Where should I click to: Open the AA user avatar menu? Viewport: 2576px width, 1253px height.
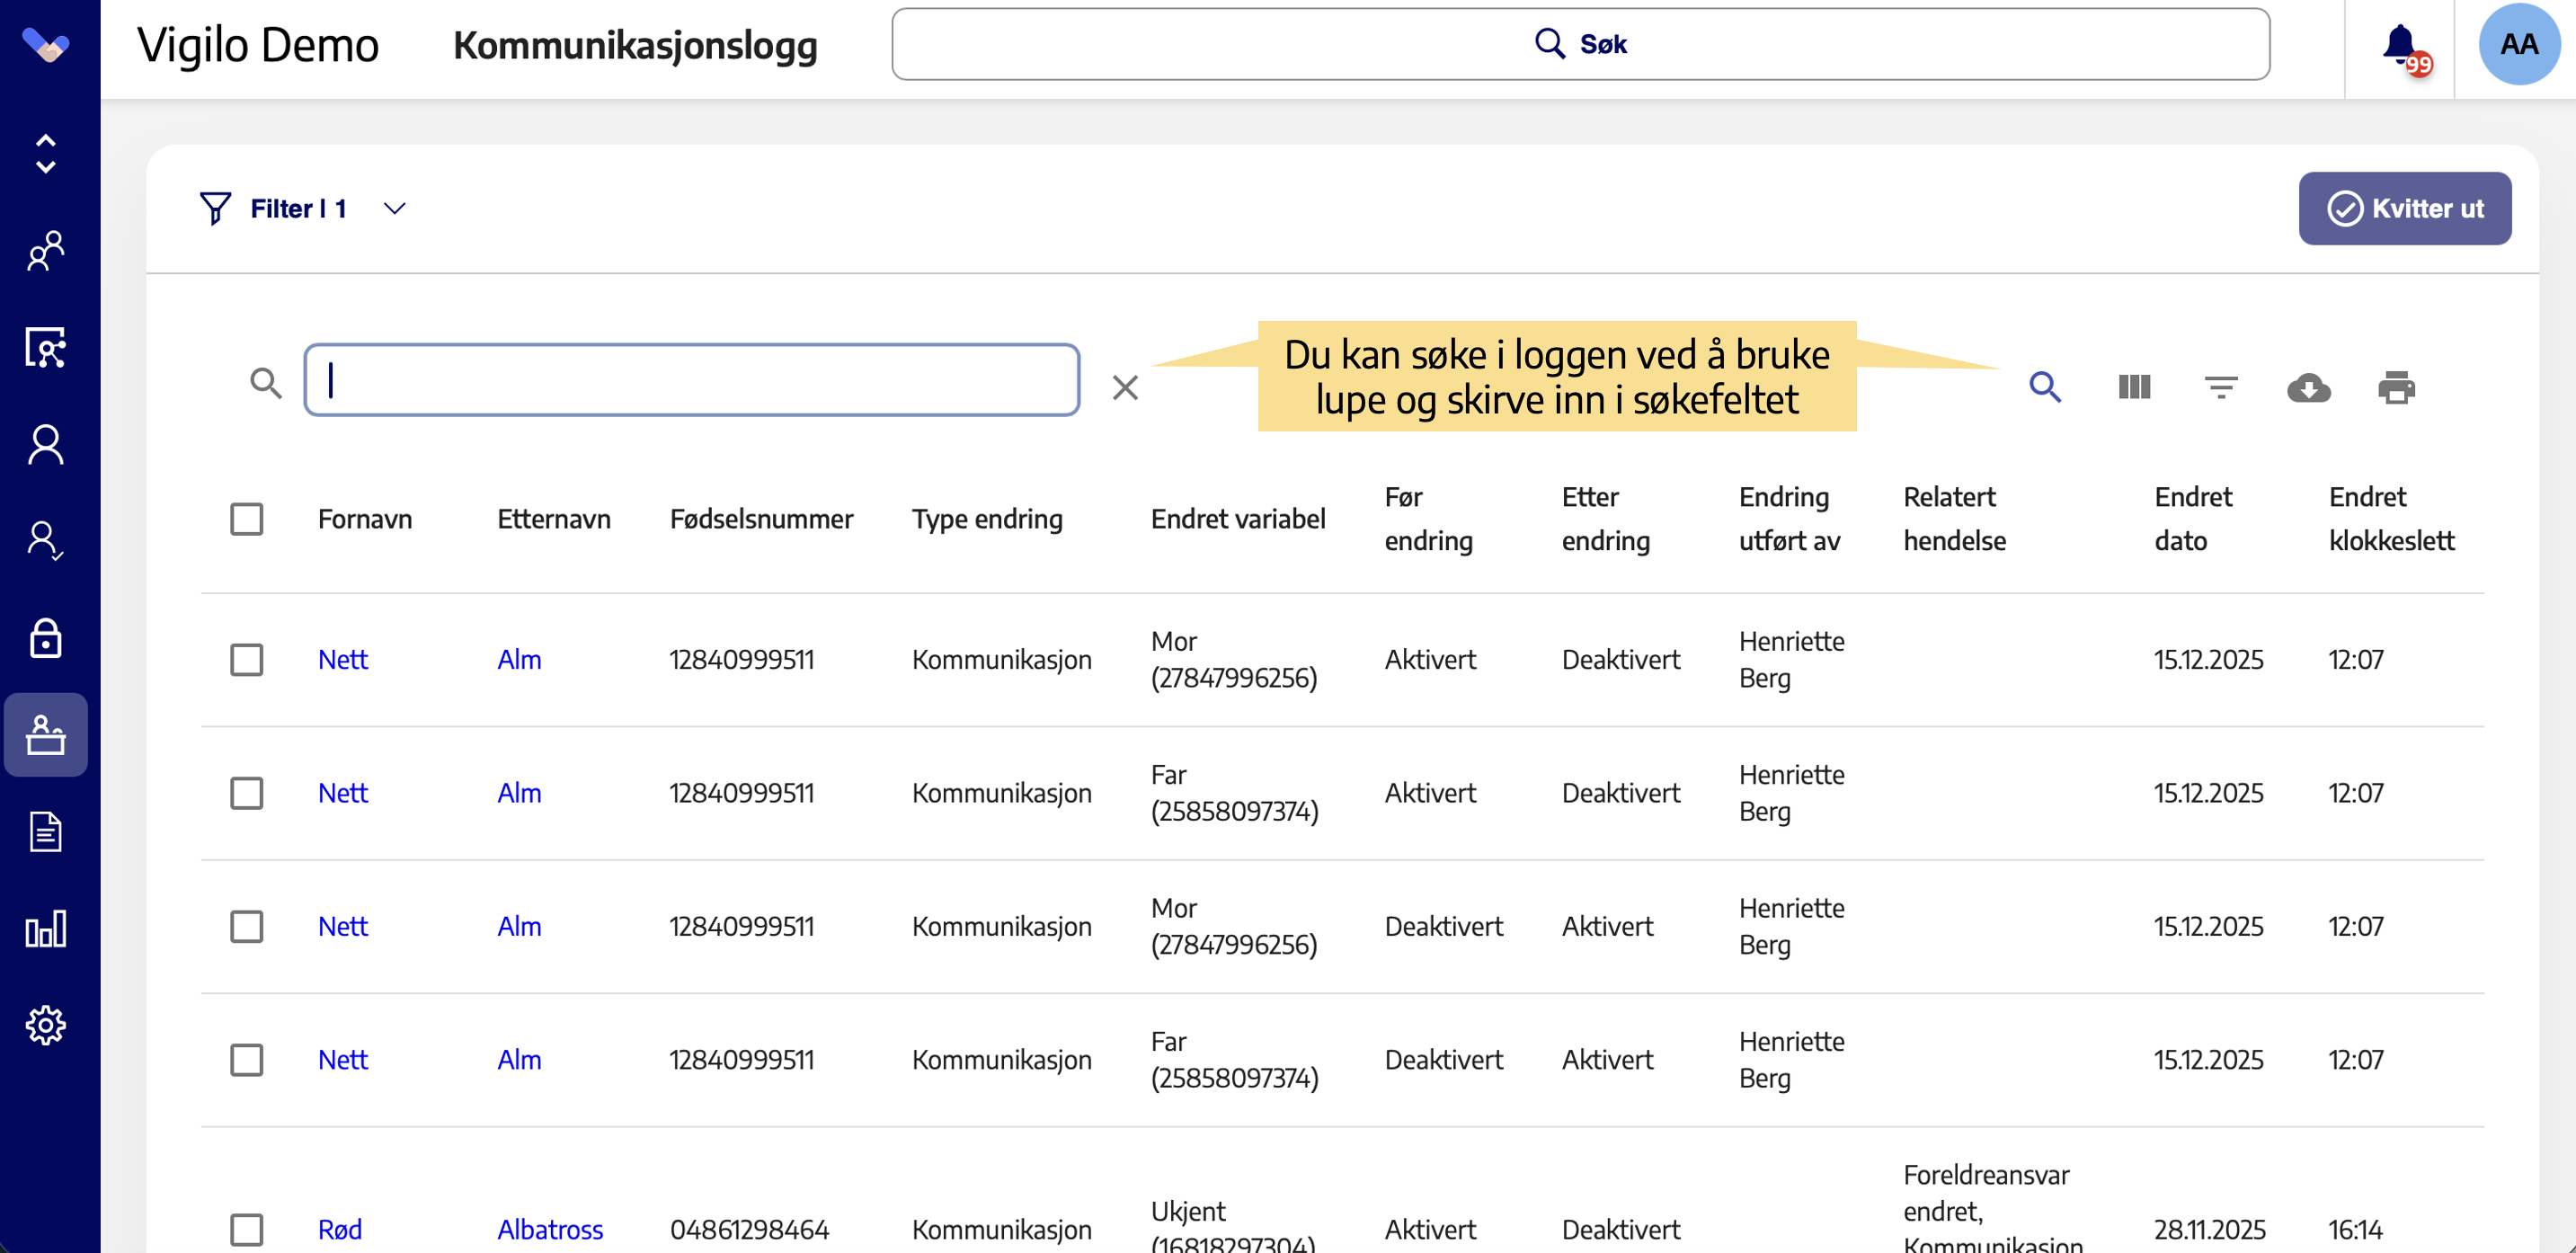coord(2519,44)
